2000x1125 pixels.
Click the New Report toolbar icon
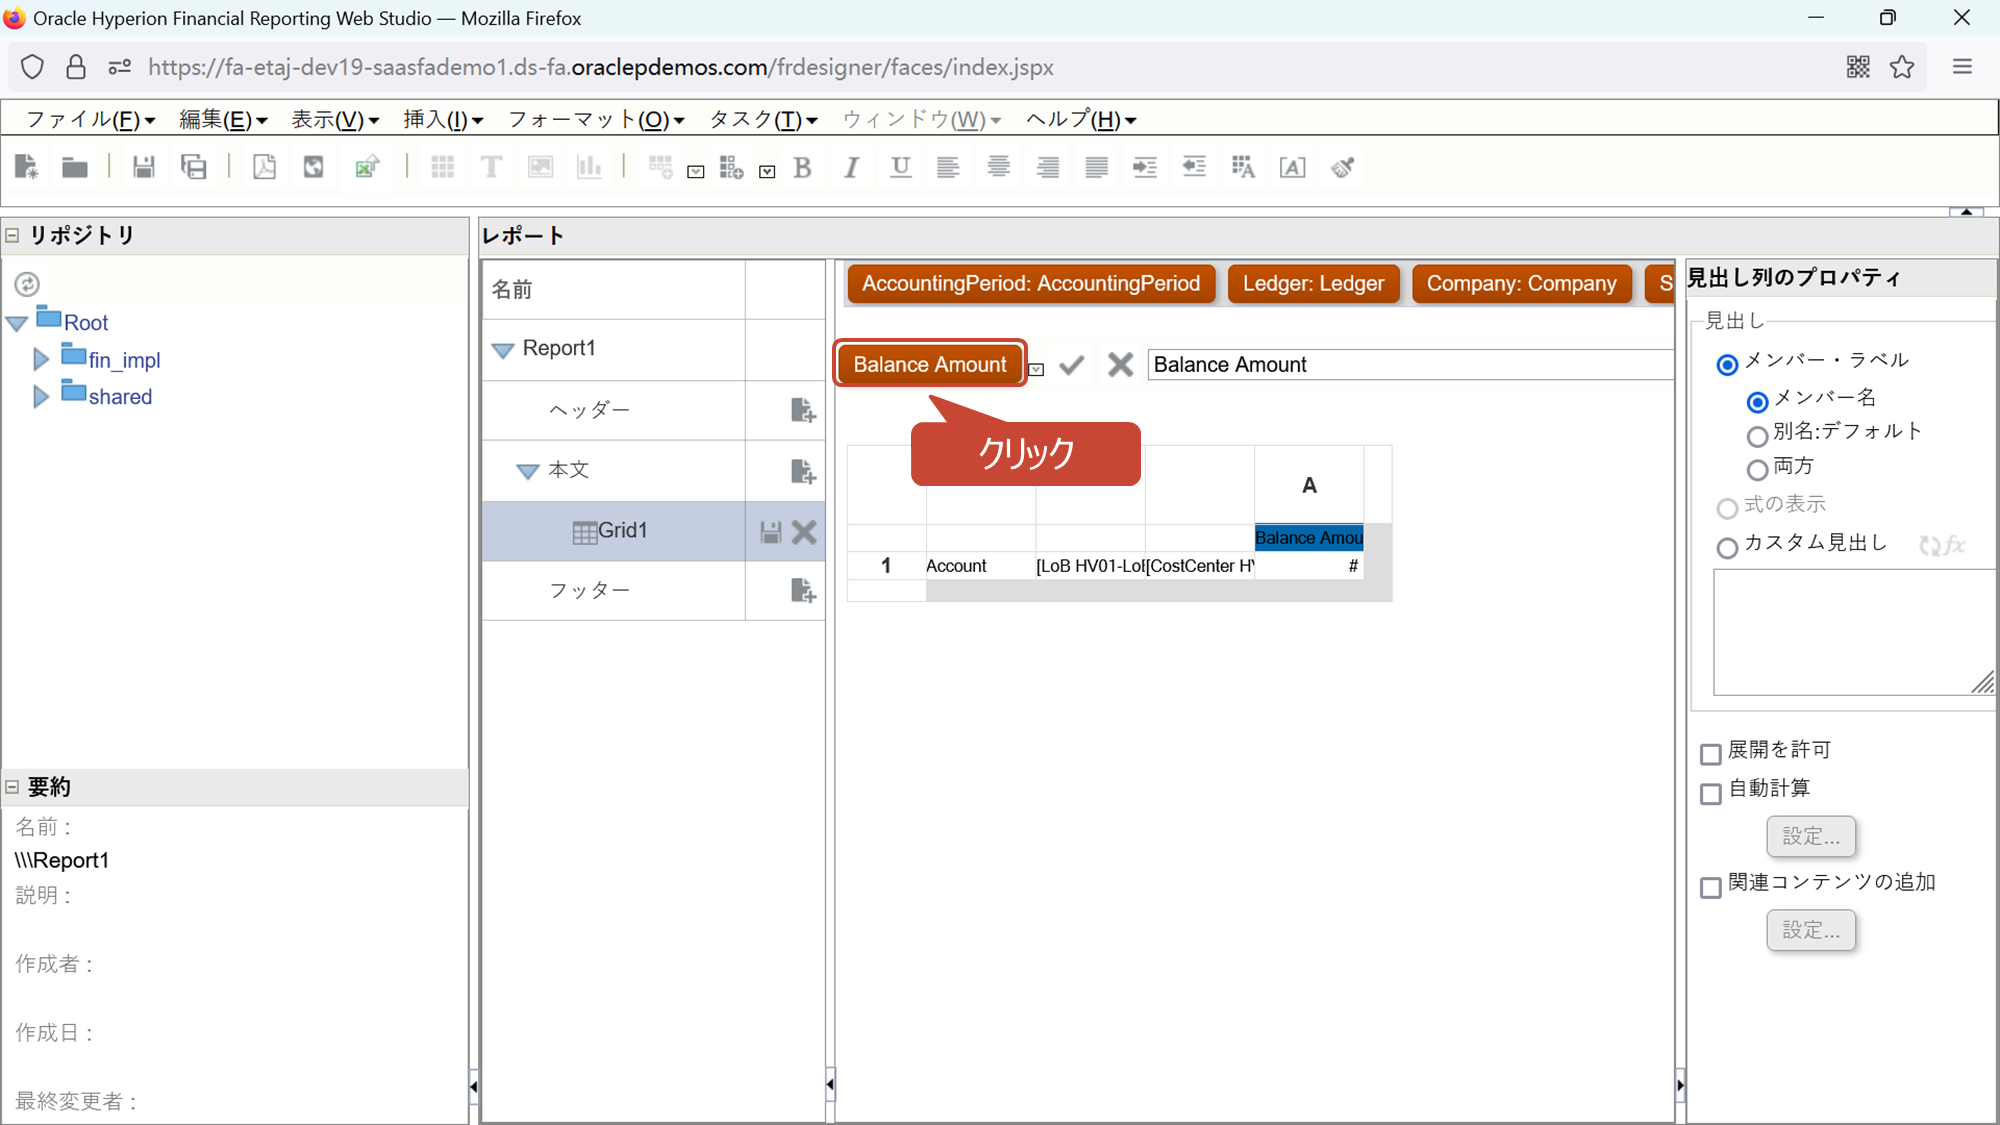(x=27, y=167)
